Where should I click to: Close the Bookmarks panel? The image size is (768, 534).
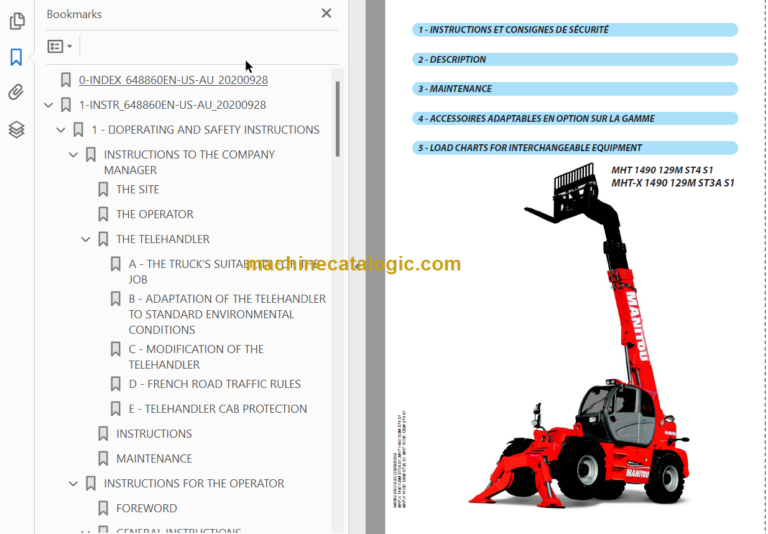click(x=326, y=13)
